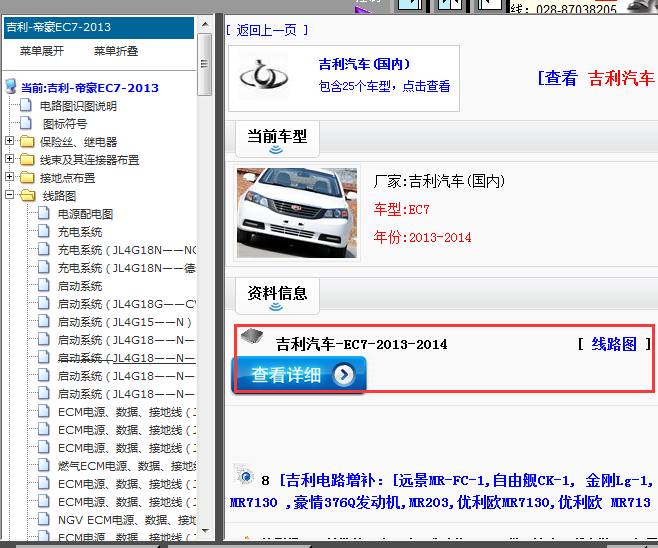Click the computer icon beside 当前:吉利-帝豪EC7-2013
This screenshot has height=548, width=658.
click(x=10, y=86)
